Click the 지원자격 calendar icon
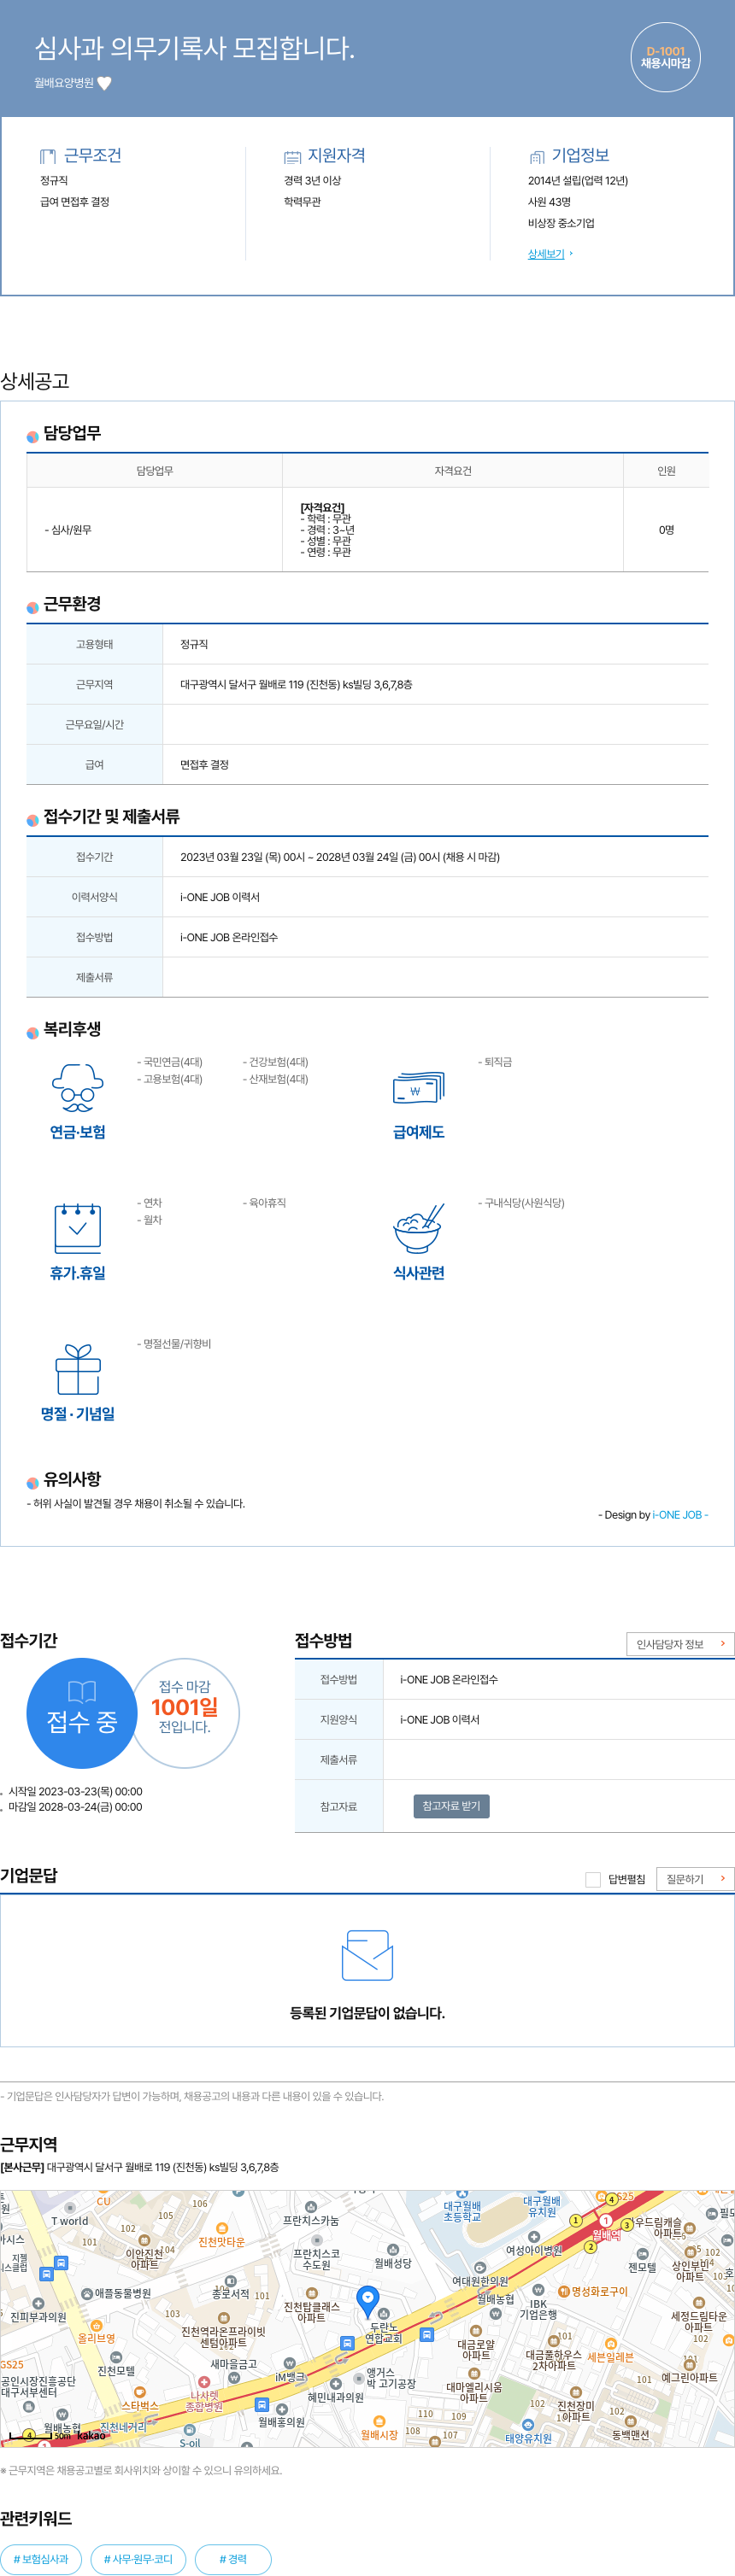The image size is (735, 2576). click(x=292, y=157)
